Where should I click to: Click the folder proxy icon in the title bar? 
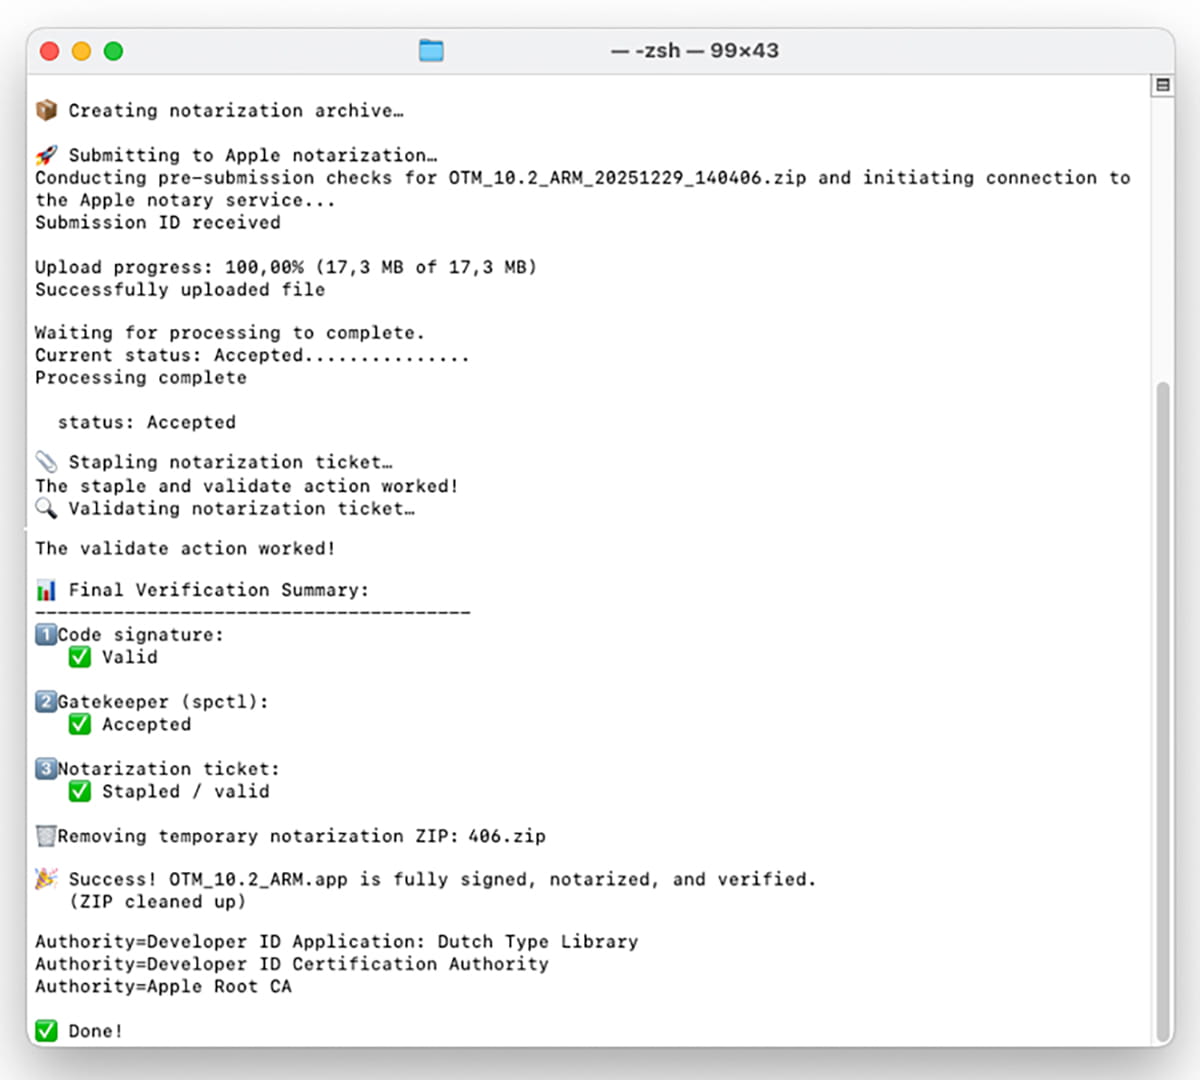[431, 50]
